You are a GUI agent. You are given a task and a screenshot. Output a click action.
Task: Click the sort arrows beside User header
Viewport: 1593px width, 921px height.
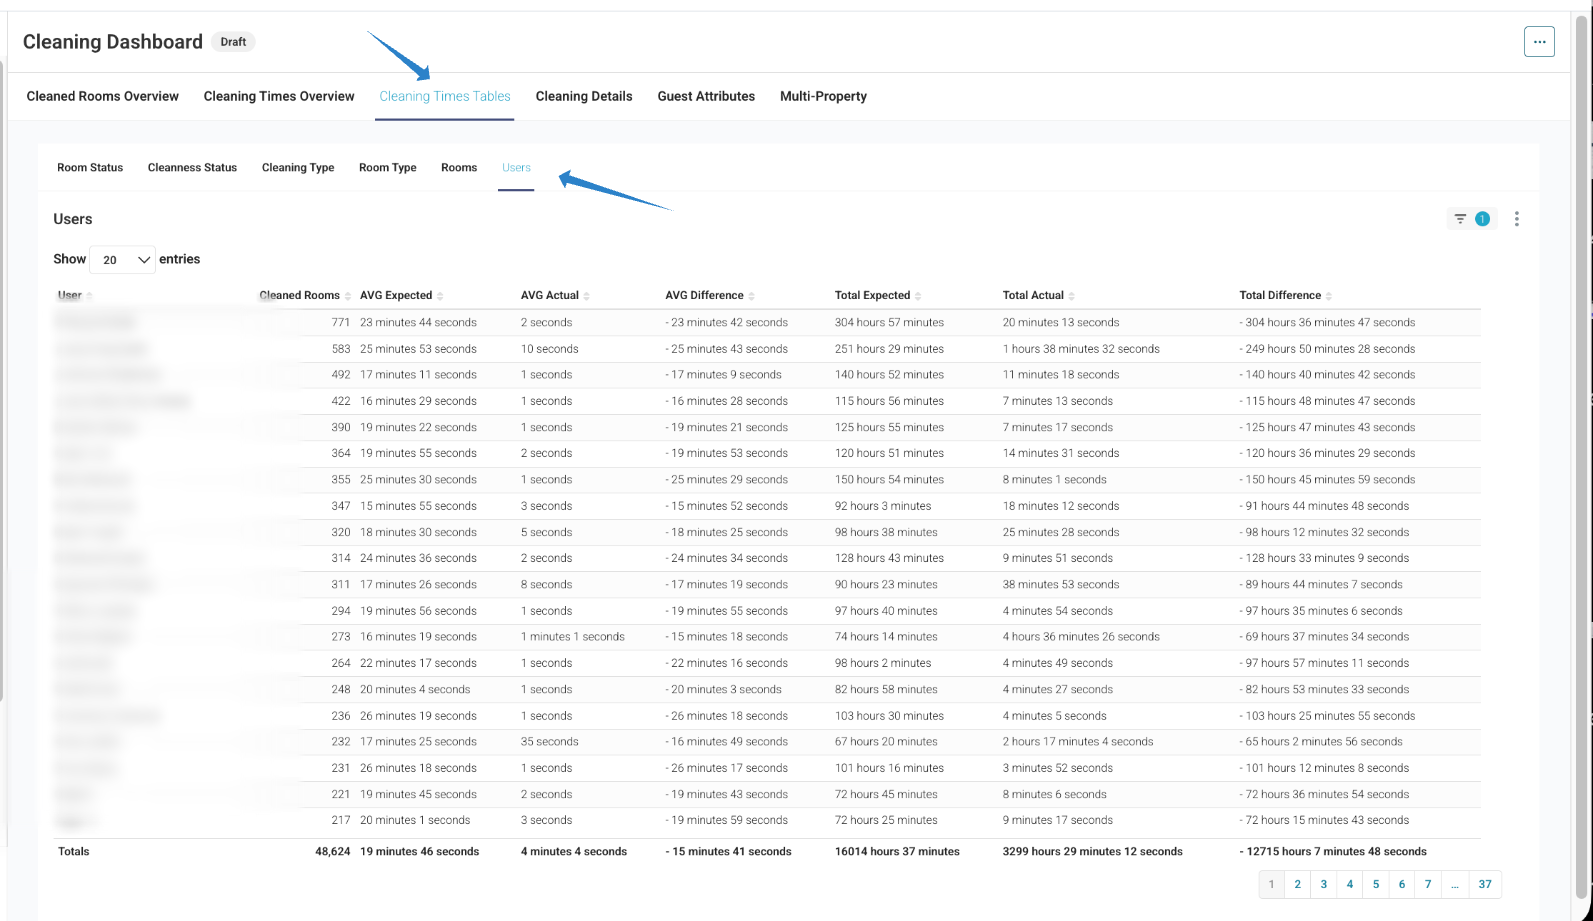pyautogui.click(x=89, y=296)
